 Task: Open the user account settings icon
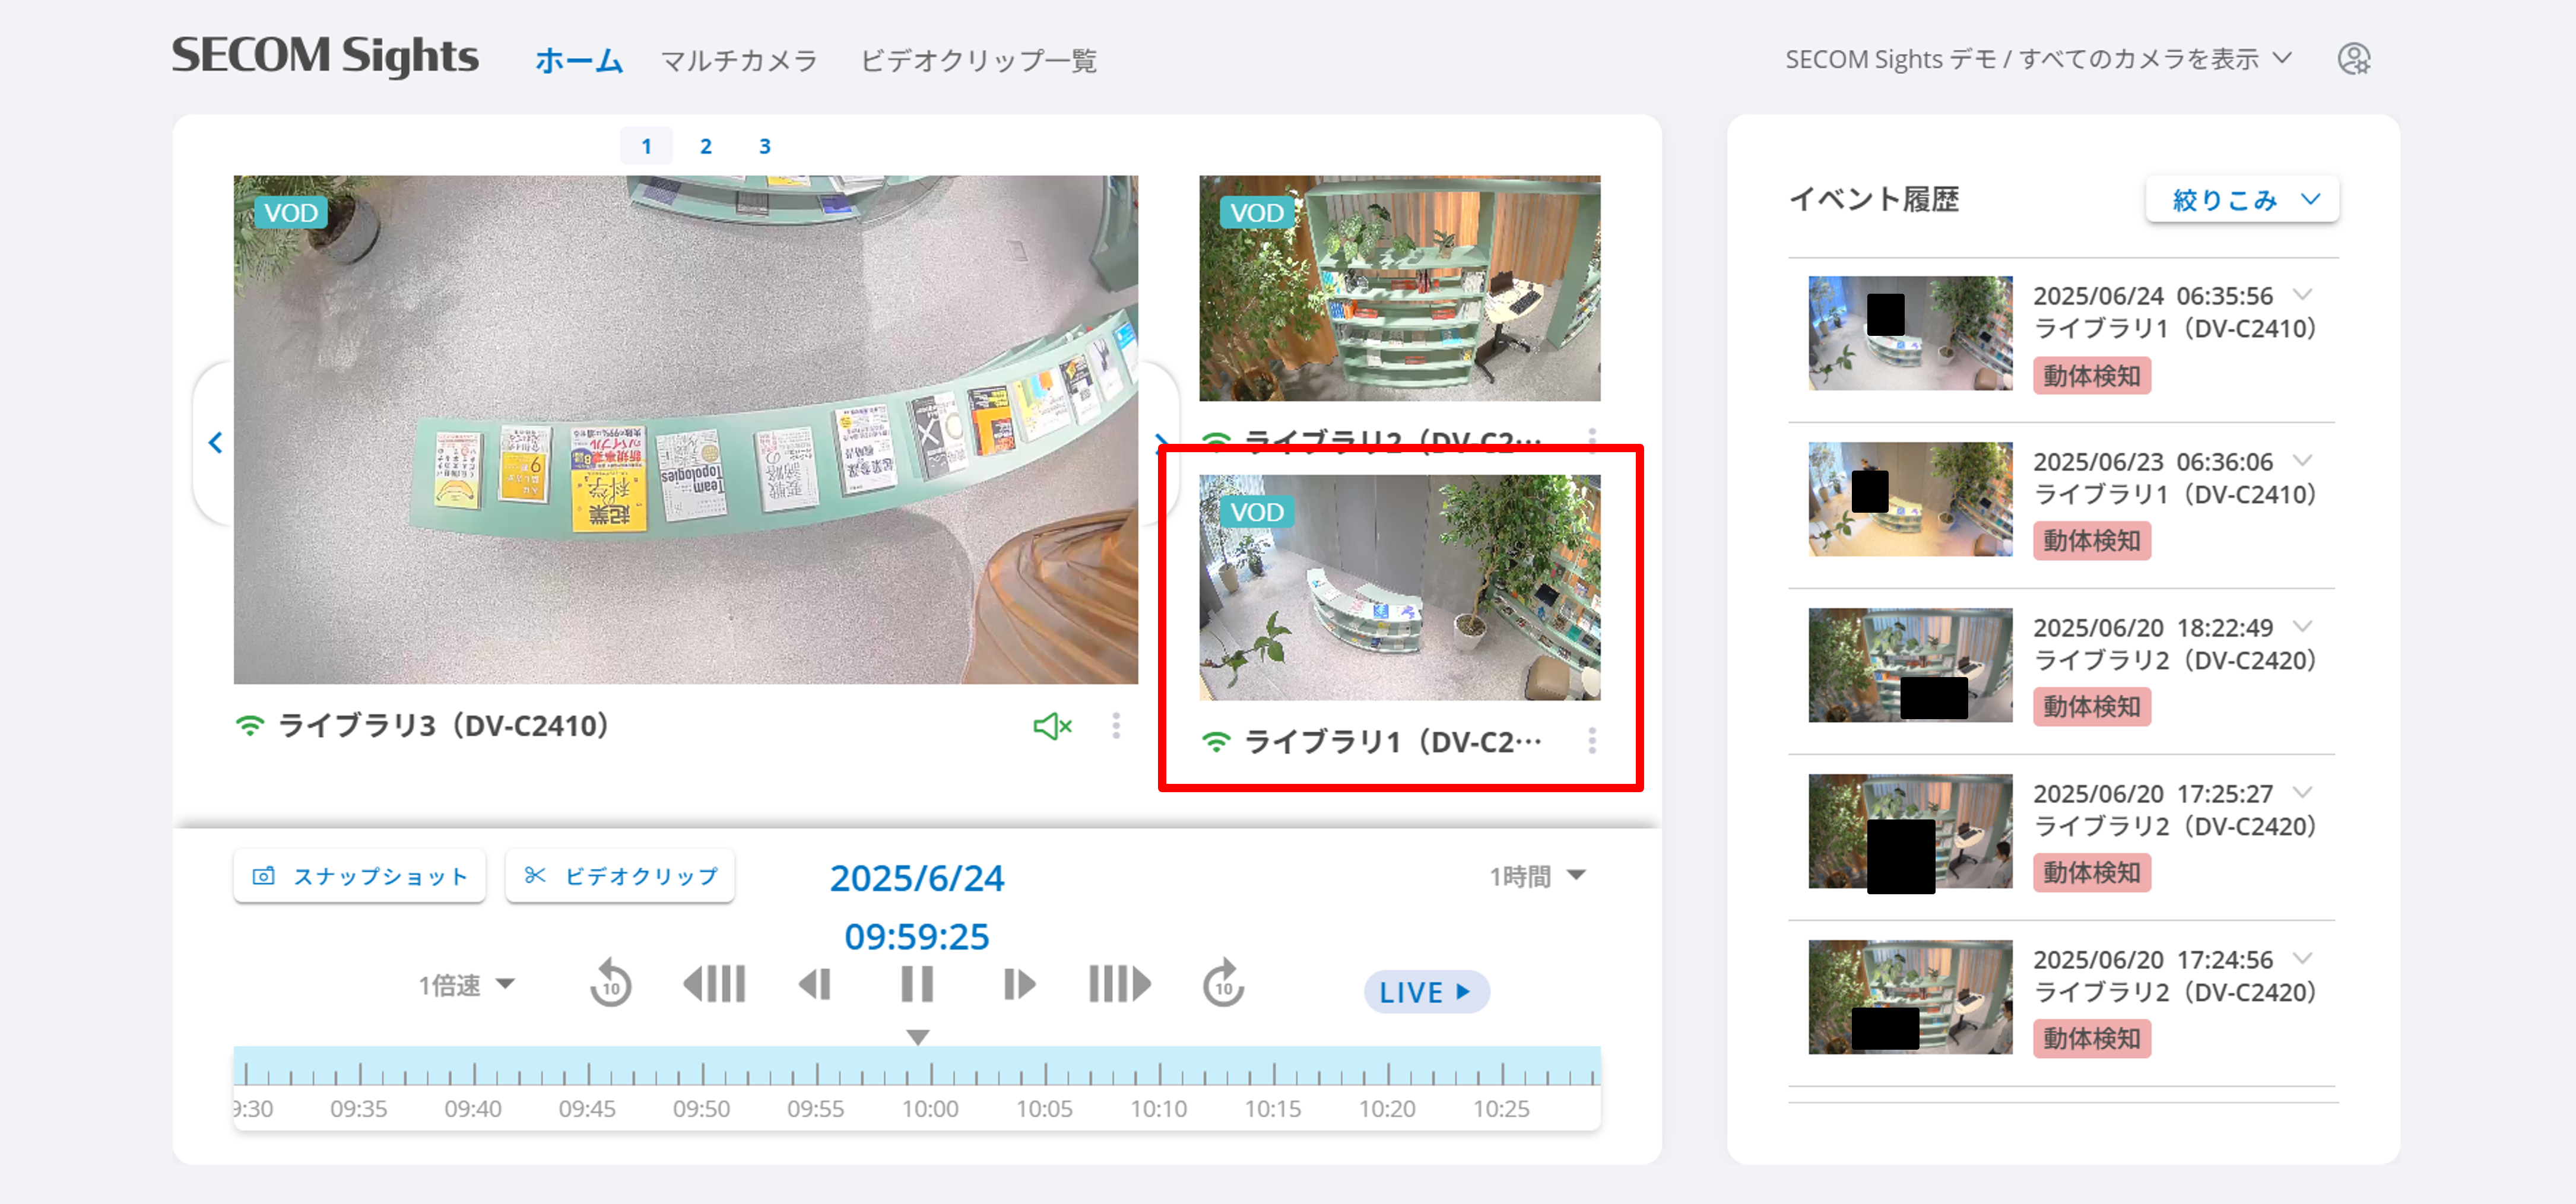(2353, 59)
